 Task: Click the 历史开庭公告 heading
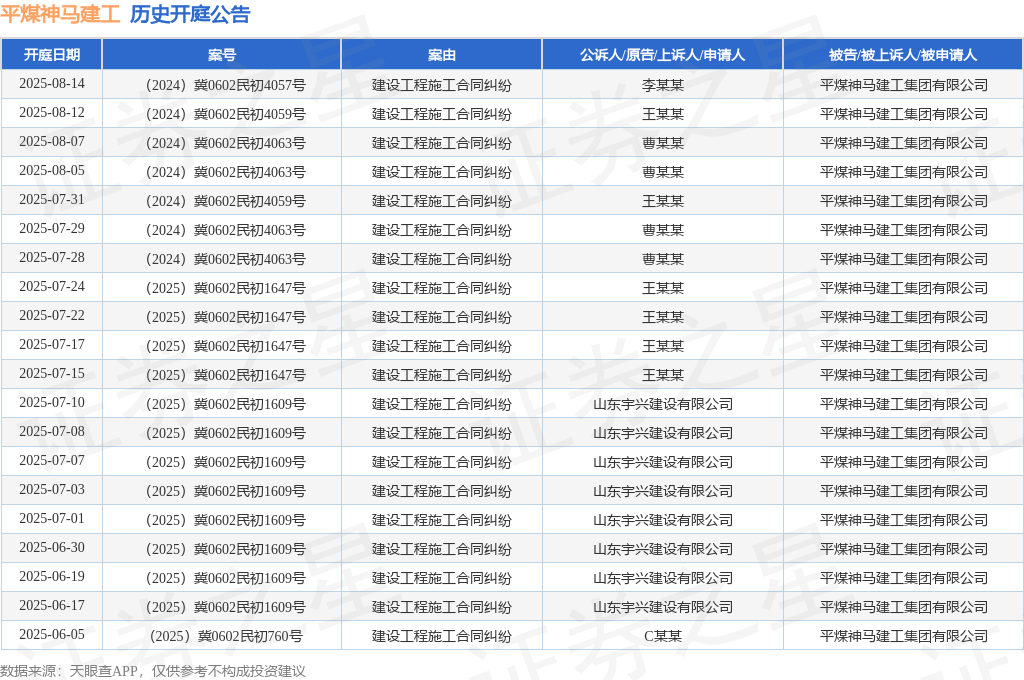coord(190,14)
